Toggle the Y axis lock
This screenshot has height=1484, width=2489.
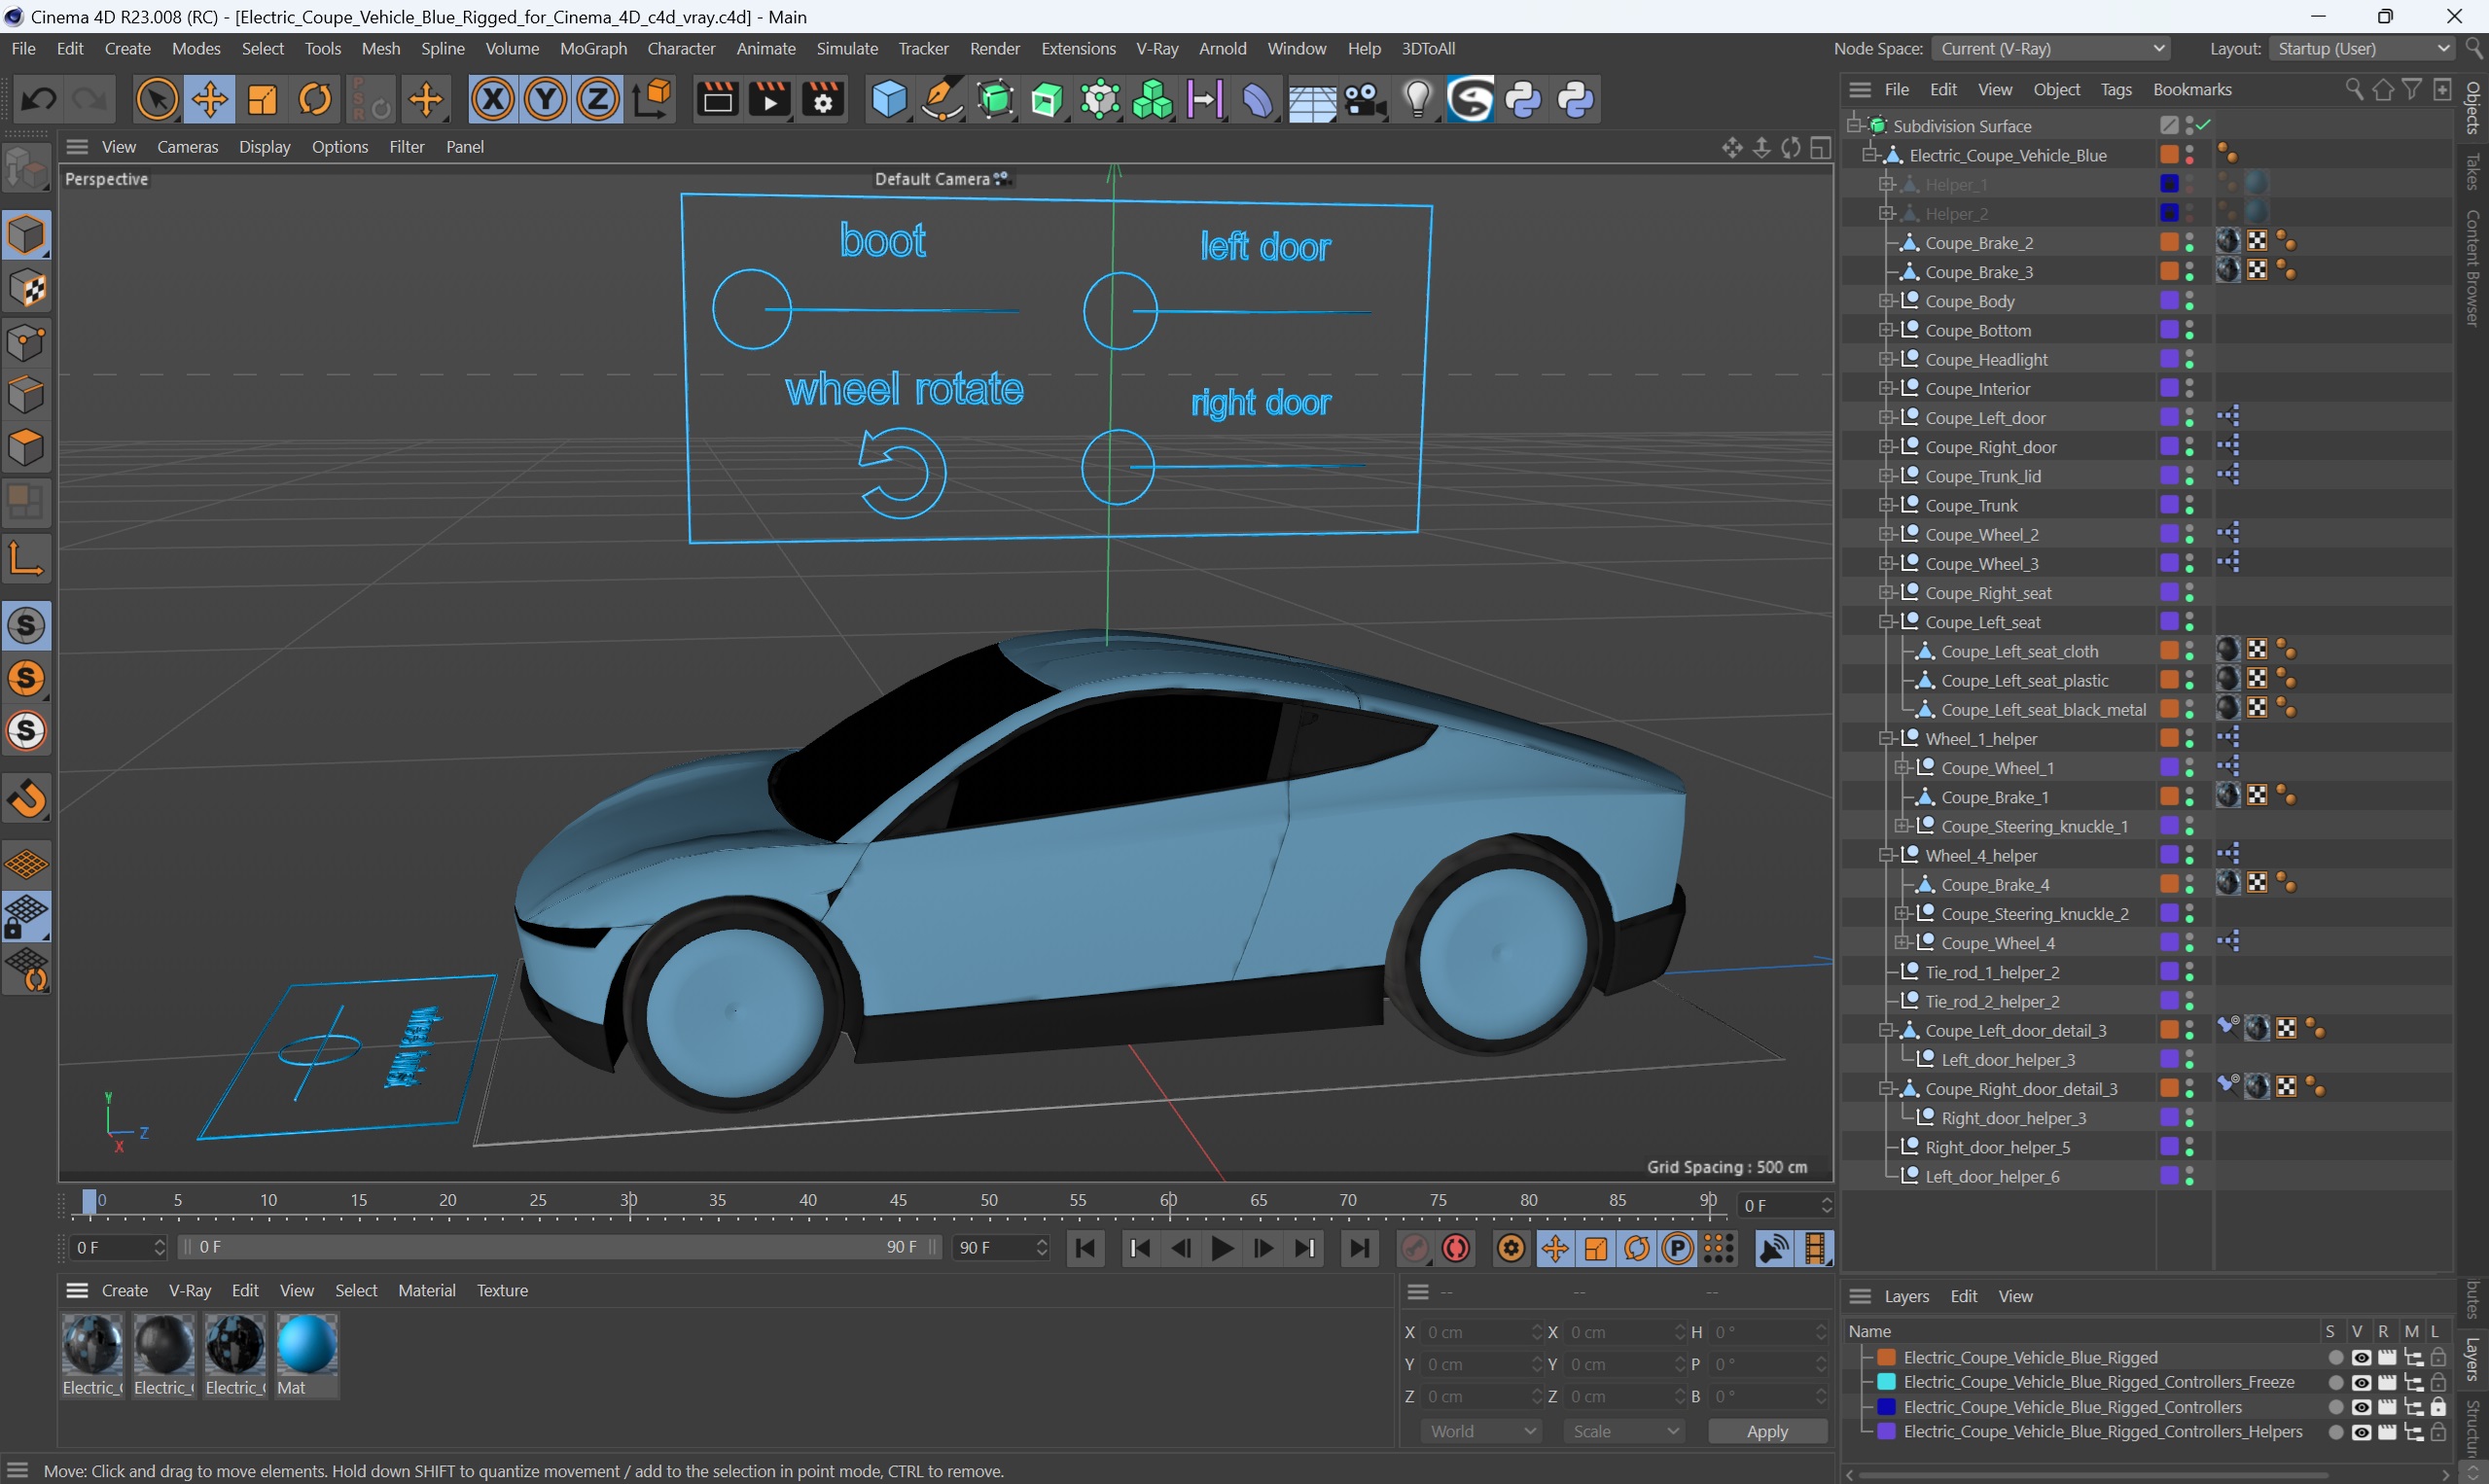tap(545, 99)
